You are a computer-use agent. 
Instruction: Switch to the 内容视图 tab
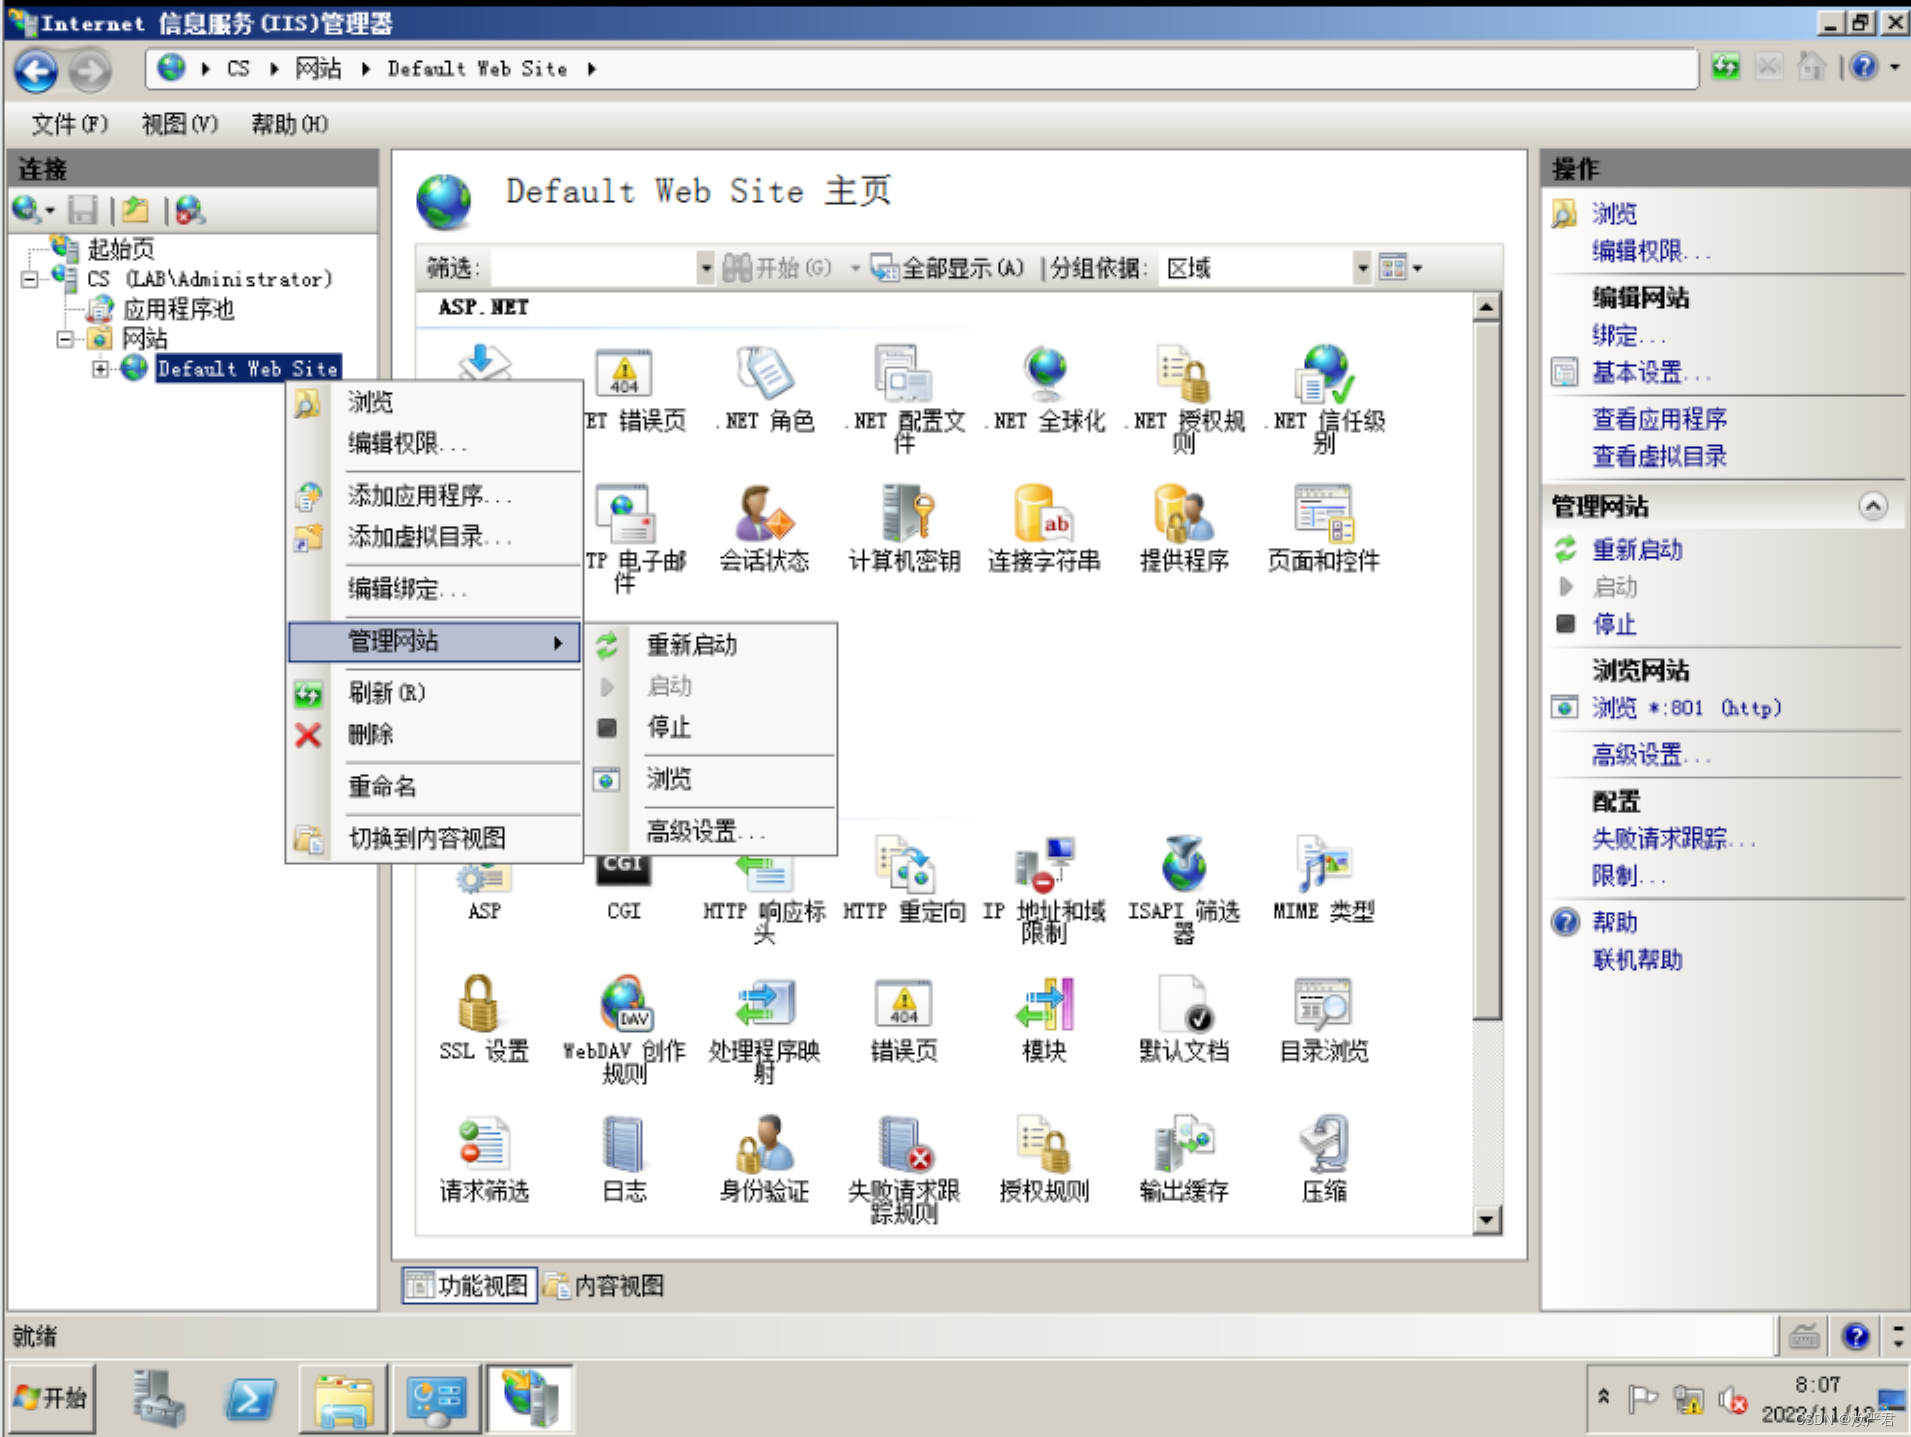(x=605, y=1285)
